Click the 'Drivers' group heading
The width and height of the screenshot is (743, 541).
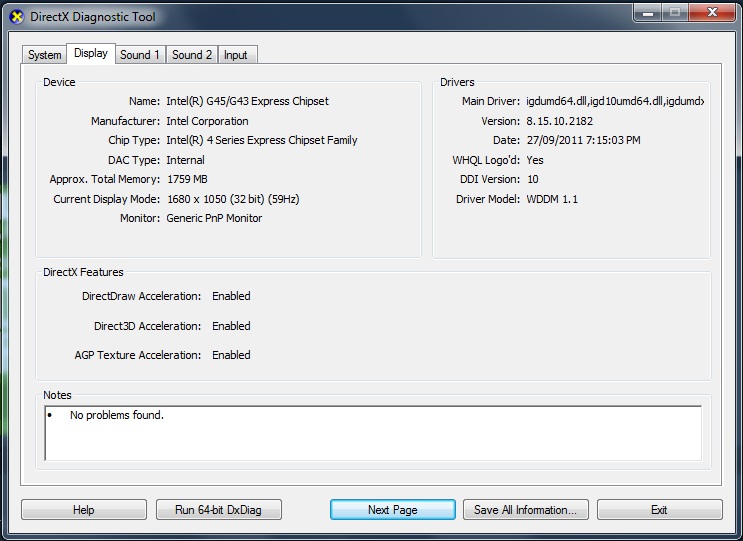[457, 82]
